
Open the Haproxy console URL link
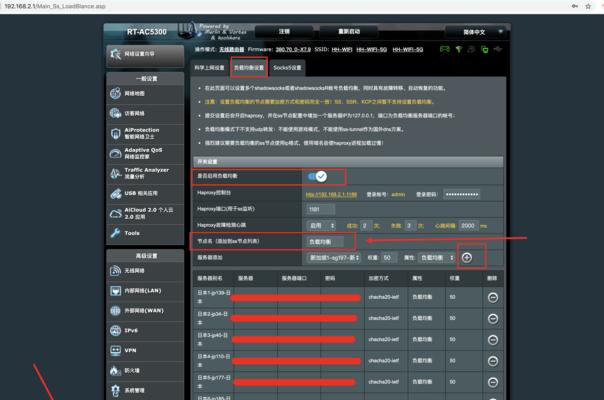(x=331, y=195)
